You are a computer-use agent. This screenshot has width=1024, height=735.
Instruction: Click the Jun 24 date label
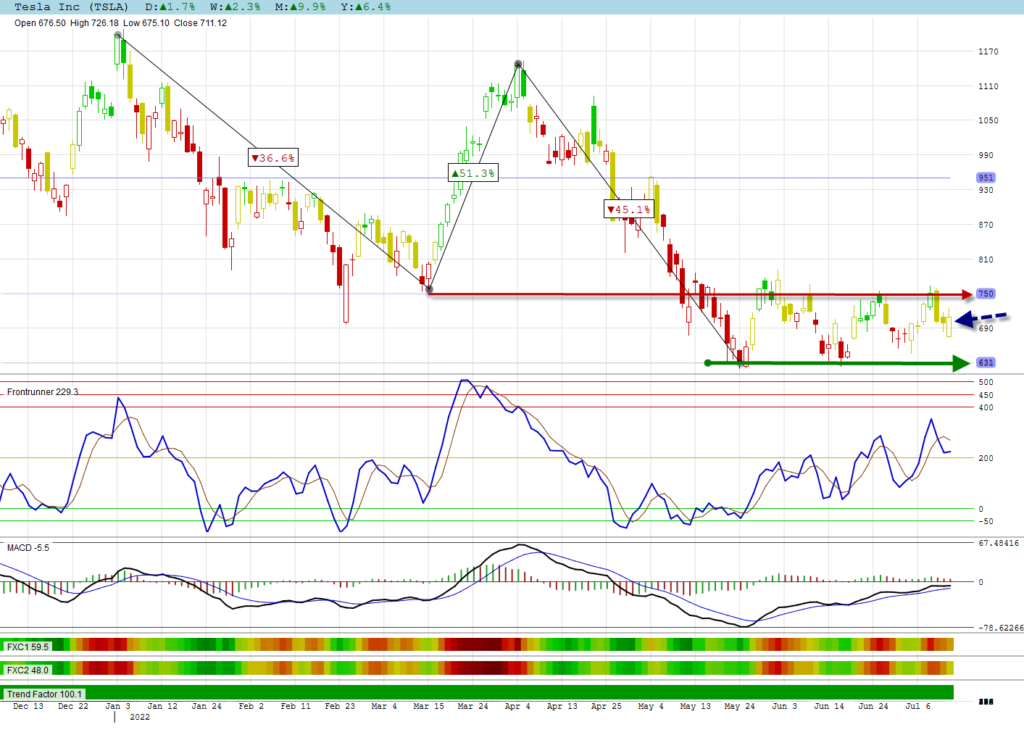872,706
